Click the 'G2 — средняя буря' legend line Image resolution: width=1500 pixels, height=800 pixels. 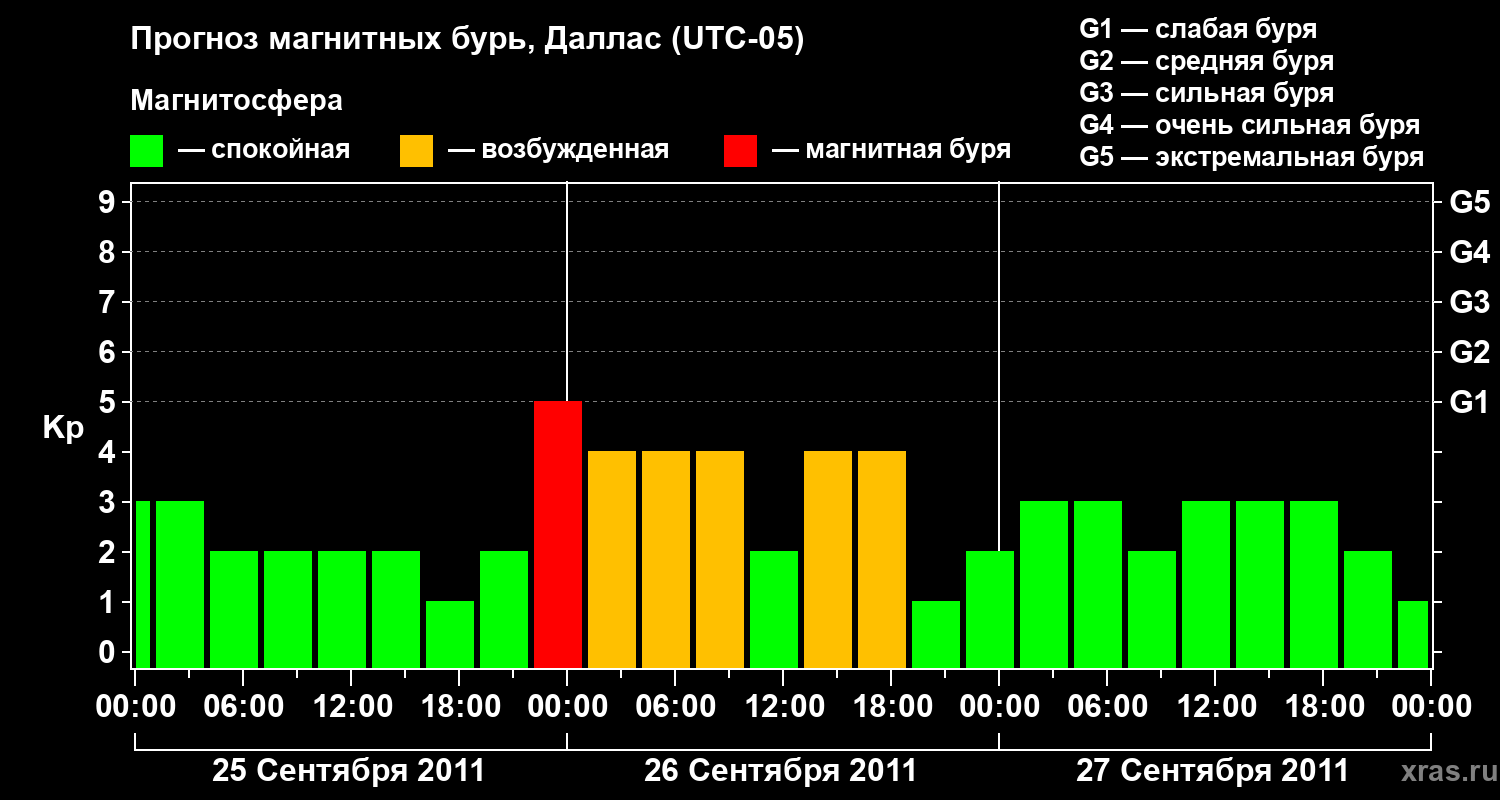[1206, 61]
